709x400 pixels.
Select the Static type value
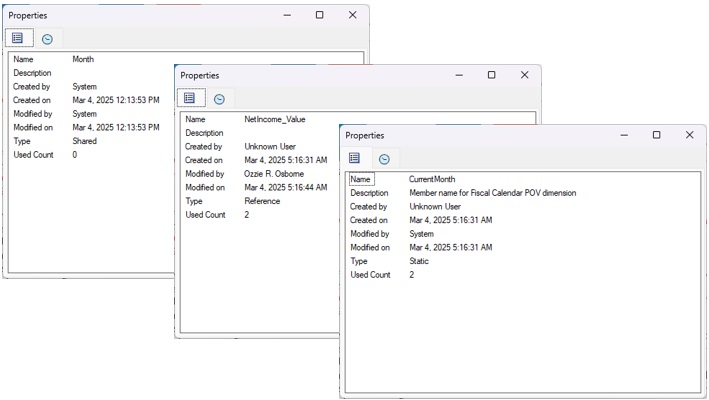pyautogui.click(x=419, y=261)
